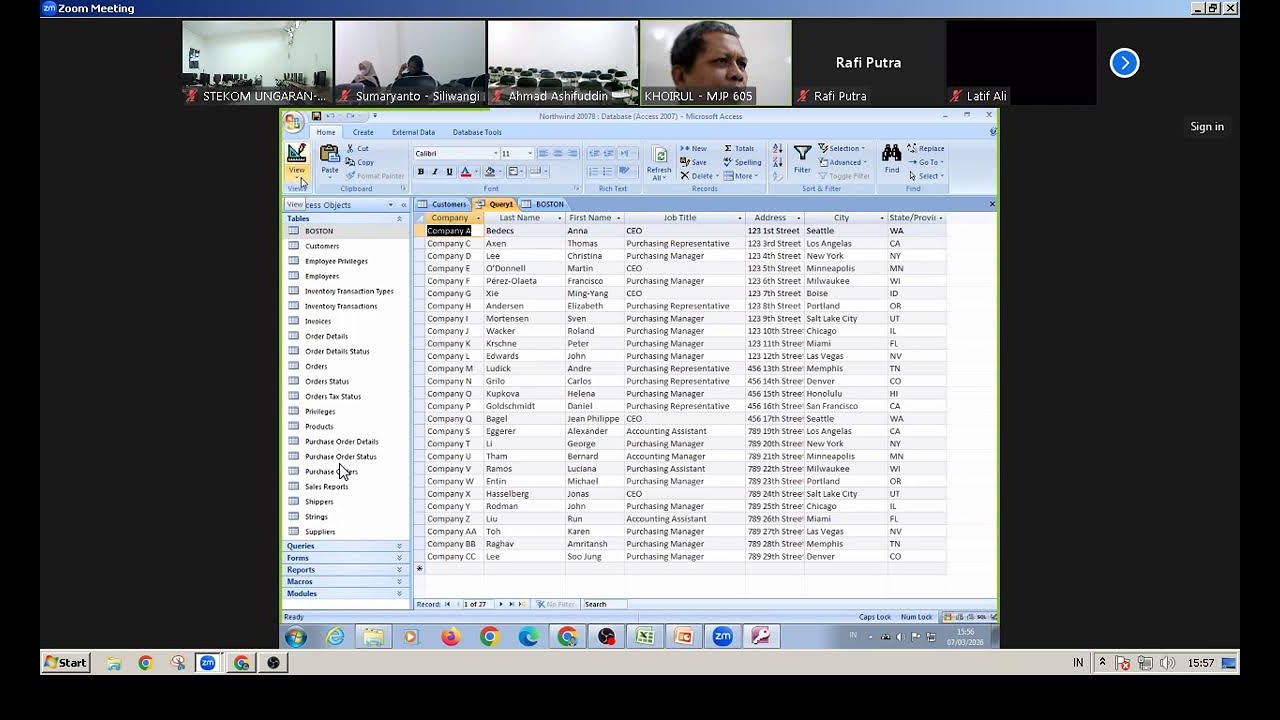
Task: Click the Delete record button
Action: tap(697, 176)
